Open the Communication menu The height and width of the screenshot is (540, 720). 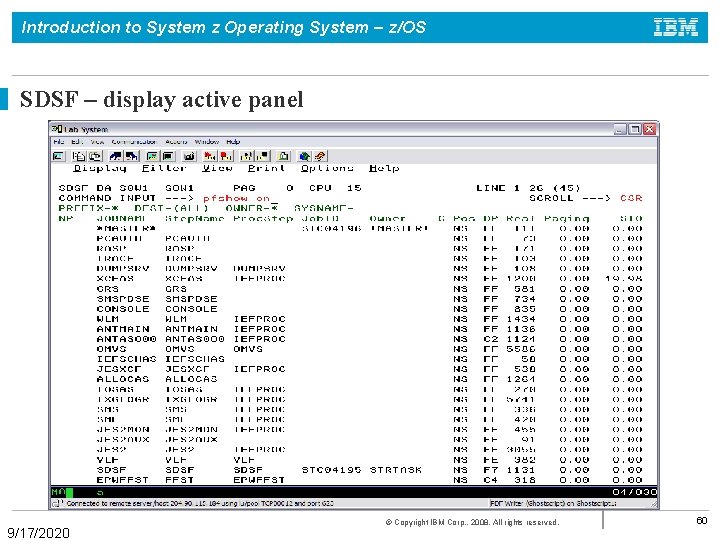point(134,141)
